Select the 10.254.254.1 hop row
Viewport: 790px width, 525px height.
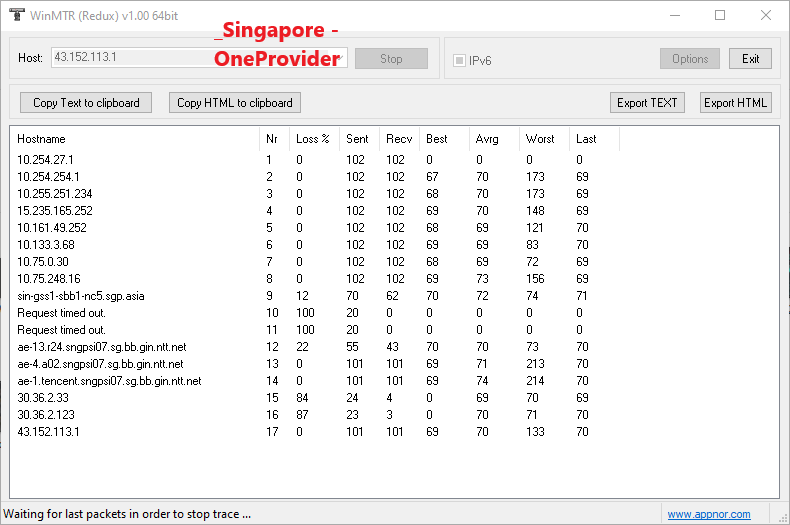(315, 177)
